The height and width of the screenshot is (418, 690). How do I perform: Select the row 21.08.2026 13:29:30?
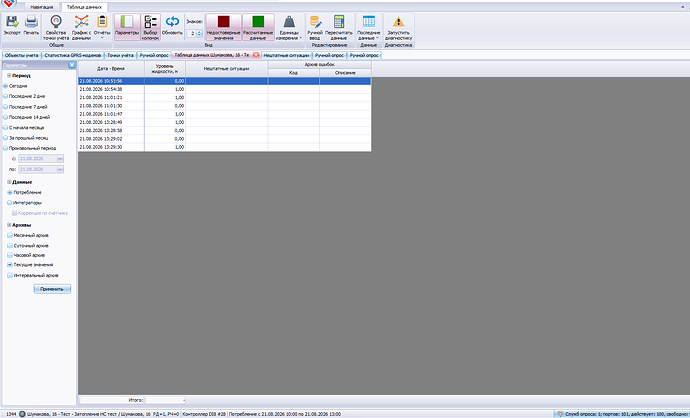click(224, 147)
